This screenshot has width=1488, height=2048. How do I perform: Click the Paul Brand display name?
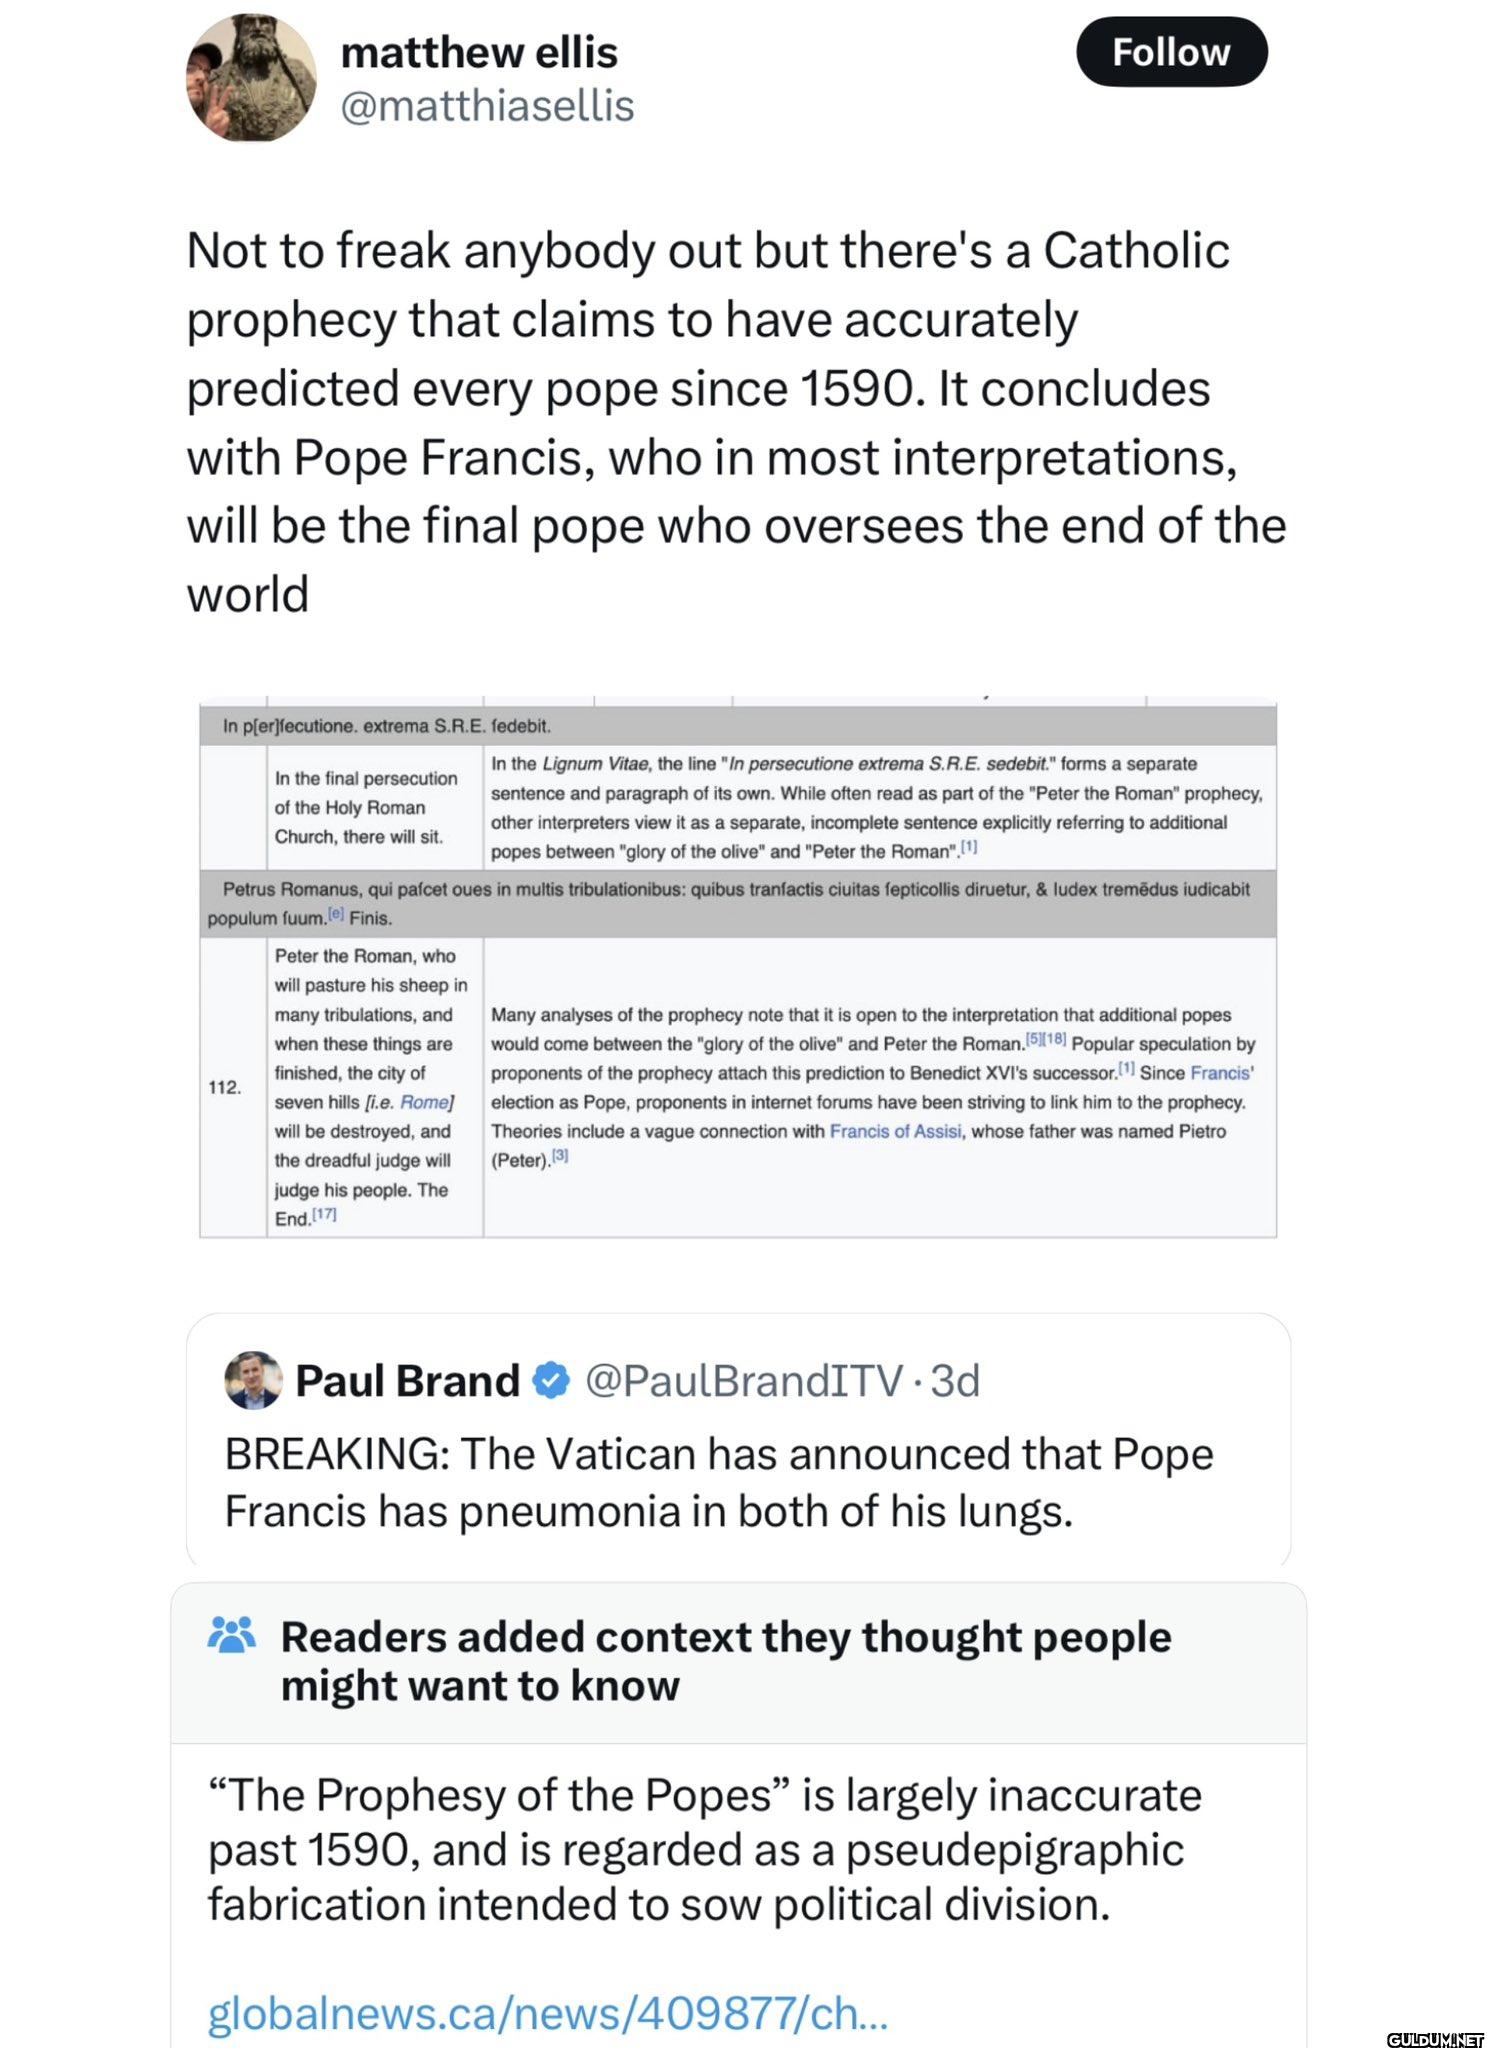(407, 1381)
